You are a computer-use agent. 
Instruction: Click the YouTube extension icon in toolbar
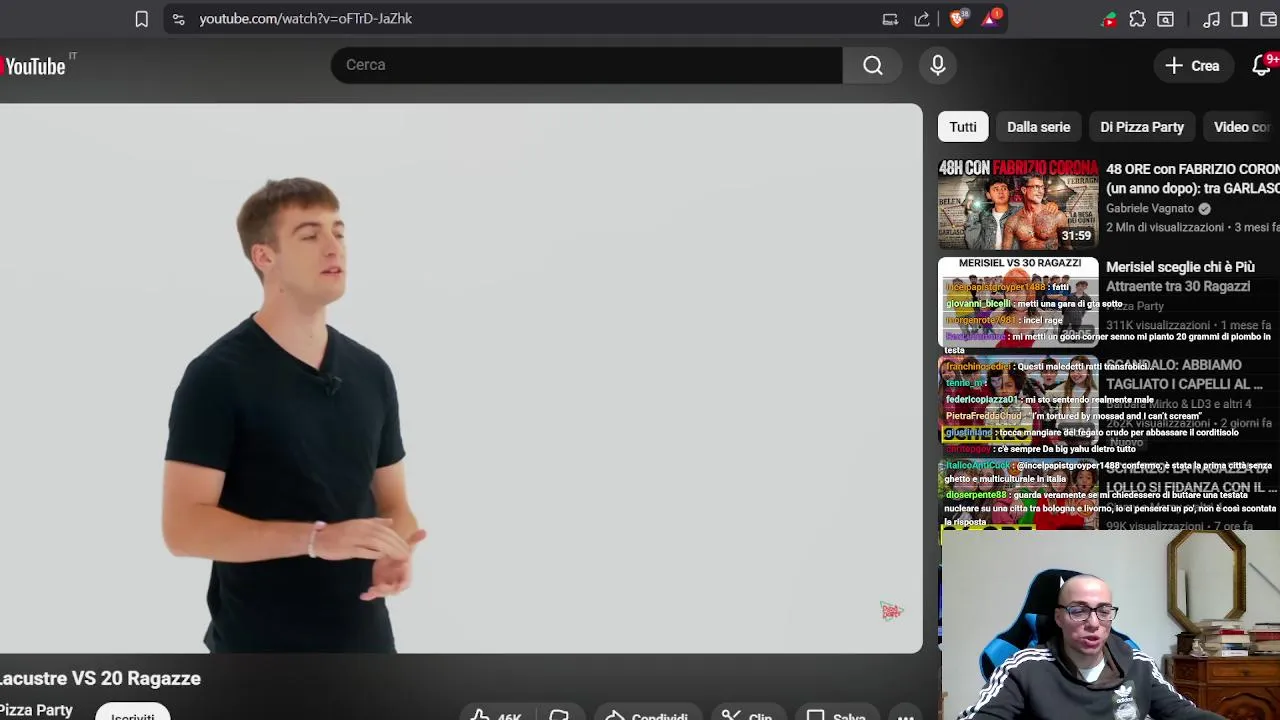tap(1109, 19)
